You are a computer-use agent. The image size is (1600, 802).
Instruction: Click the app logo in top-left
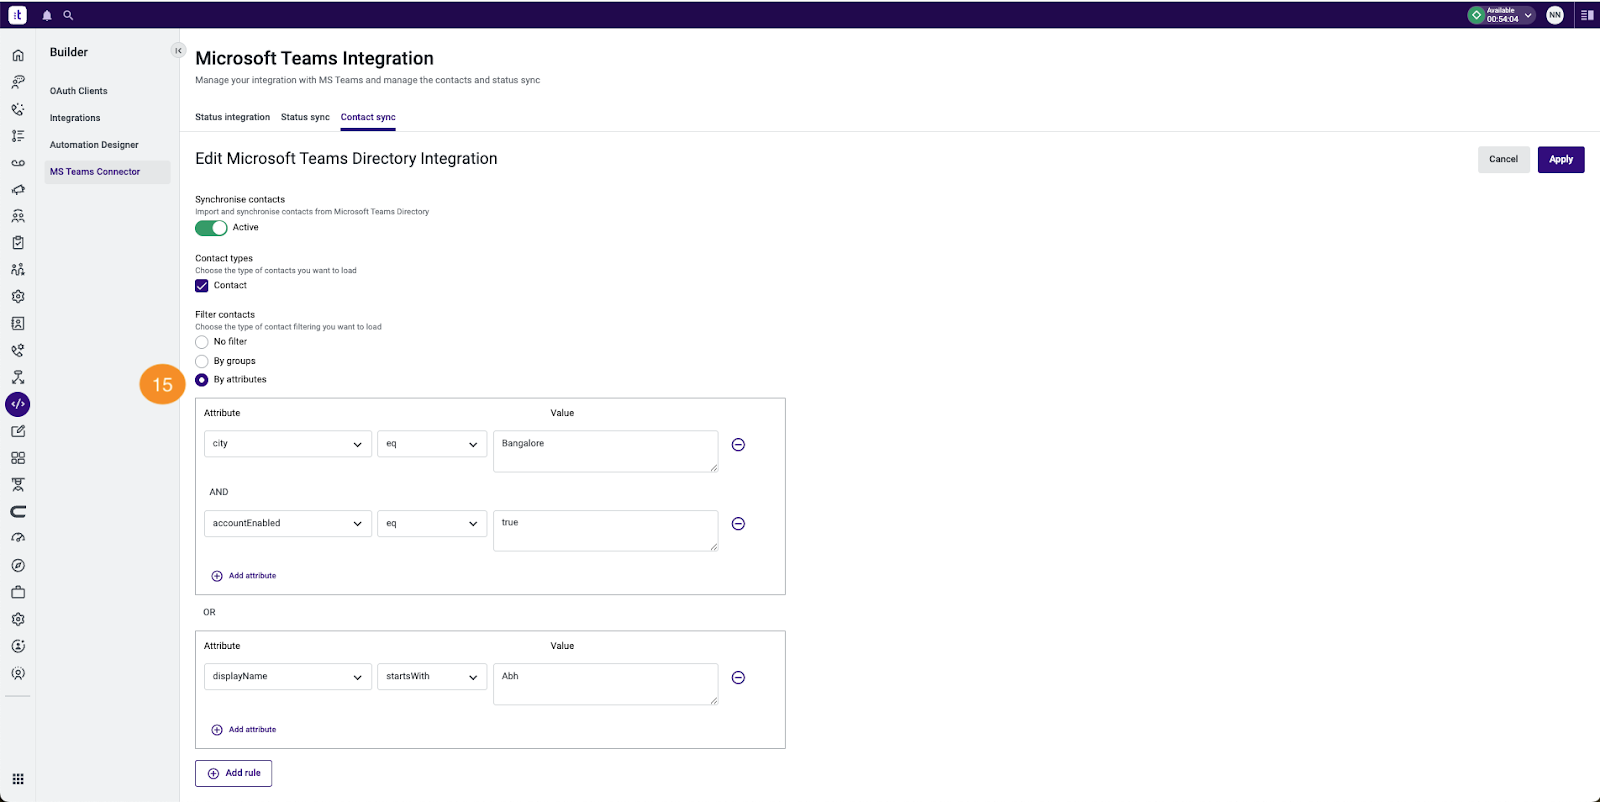[x=18, y=15]
